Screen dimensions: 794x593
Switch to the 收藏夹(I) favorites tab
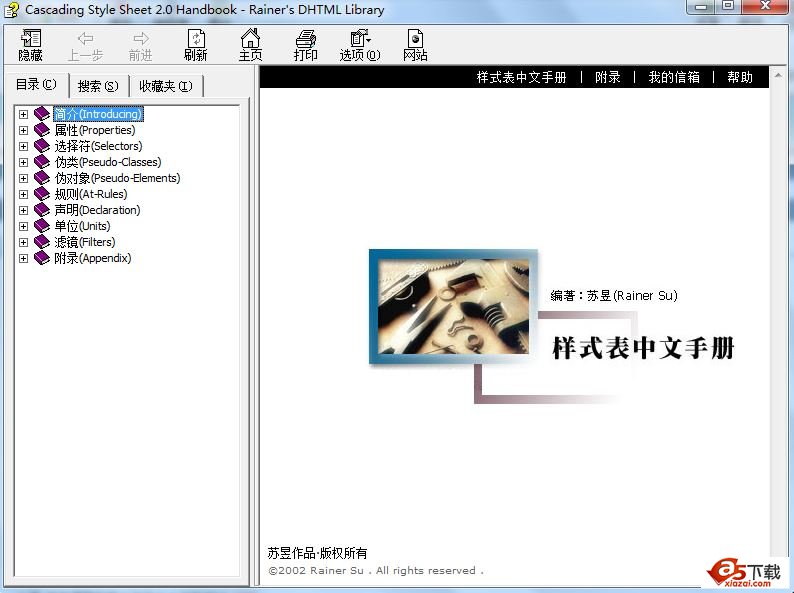point(166,87)
